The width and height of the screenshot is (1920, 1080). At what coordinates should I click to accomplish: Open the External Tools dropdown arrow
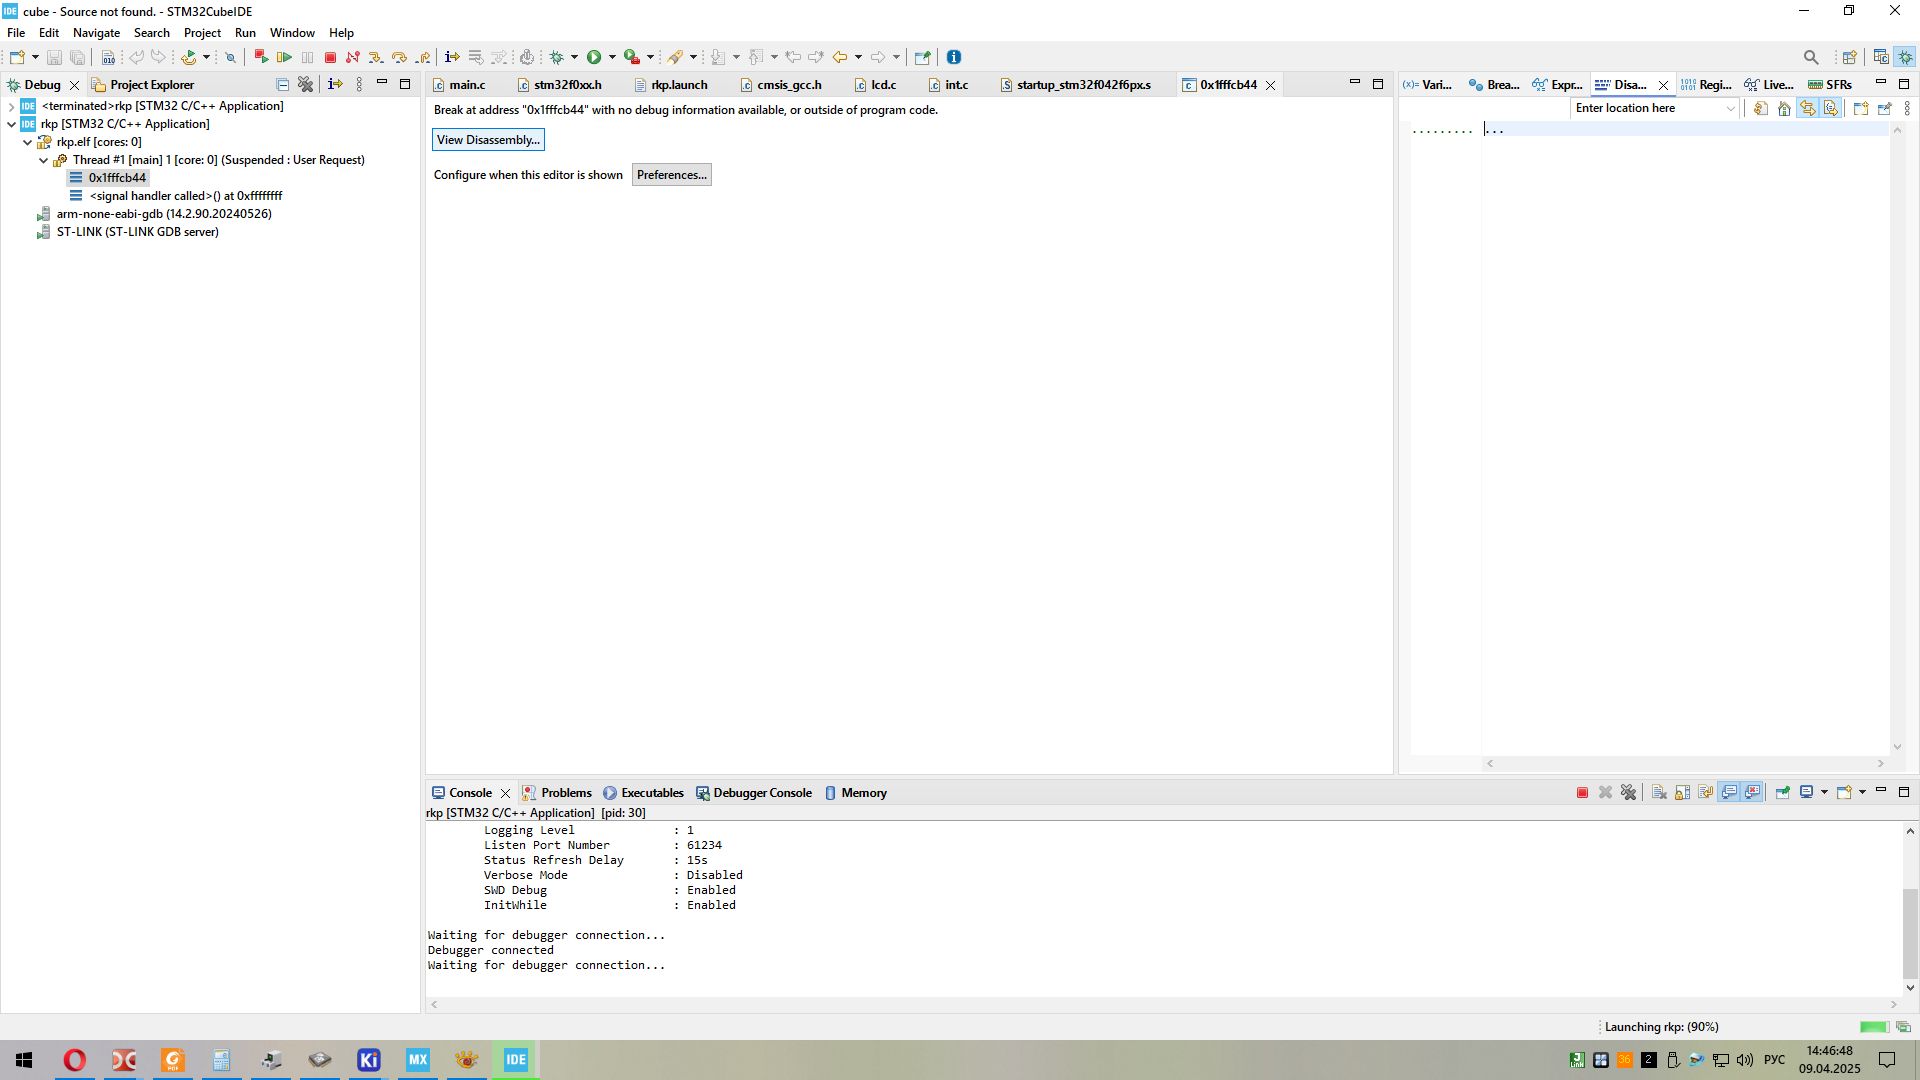[650, 57]
